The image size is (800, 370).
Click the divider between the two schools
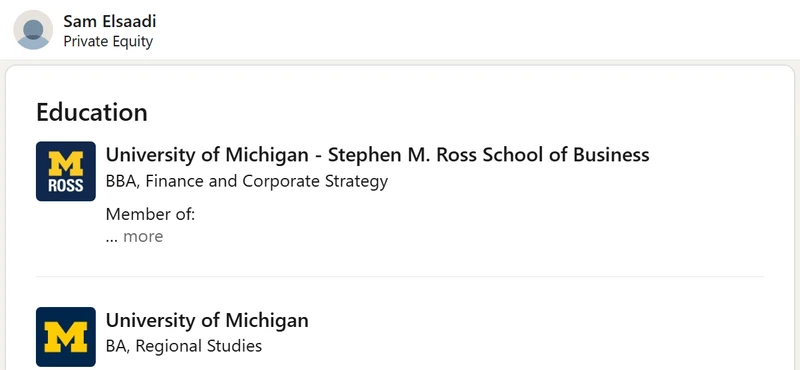tap(400, 277)
